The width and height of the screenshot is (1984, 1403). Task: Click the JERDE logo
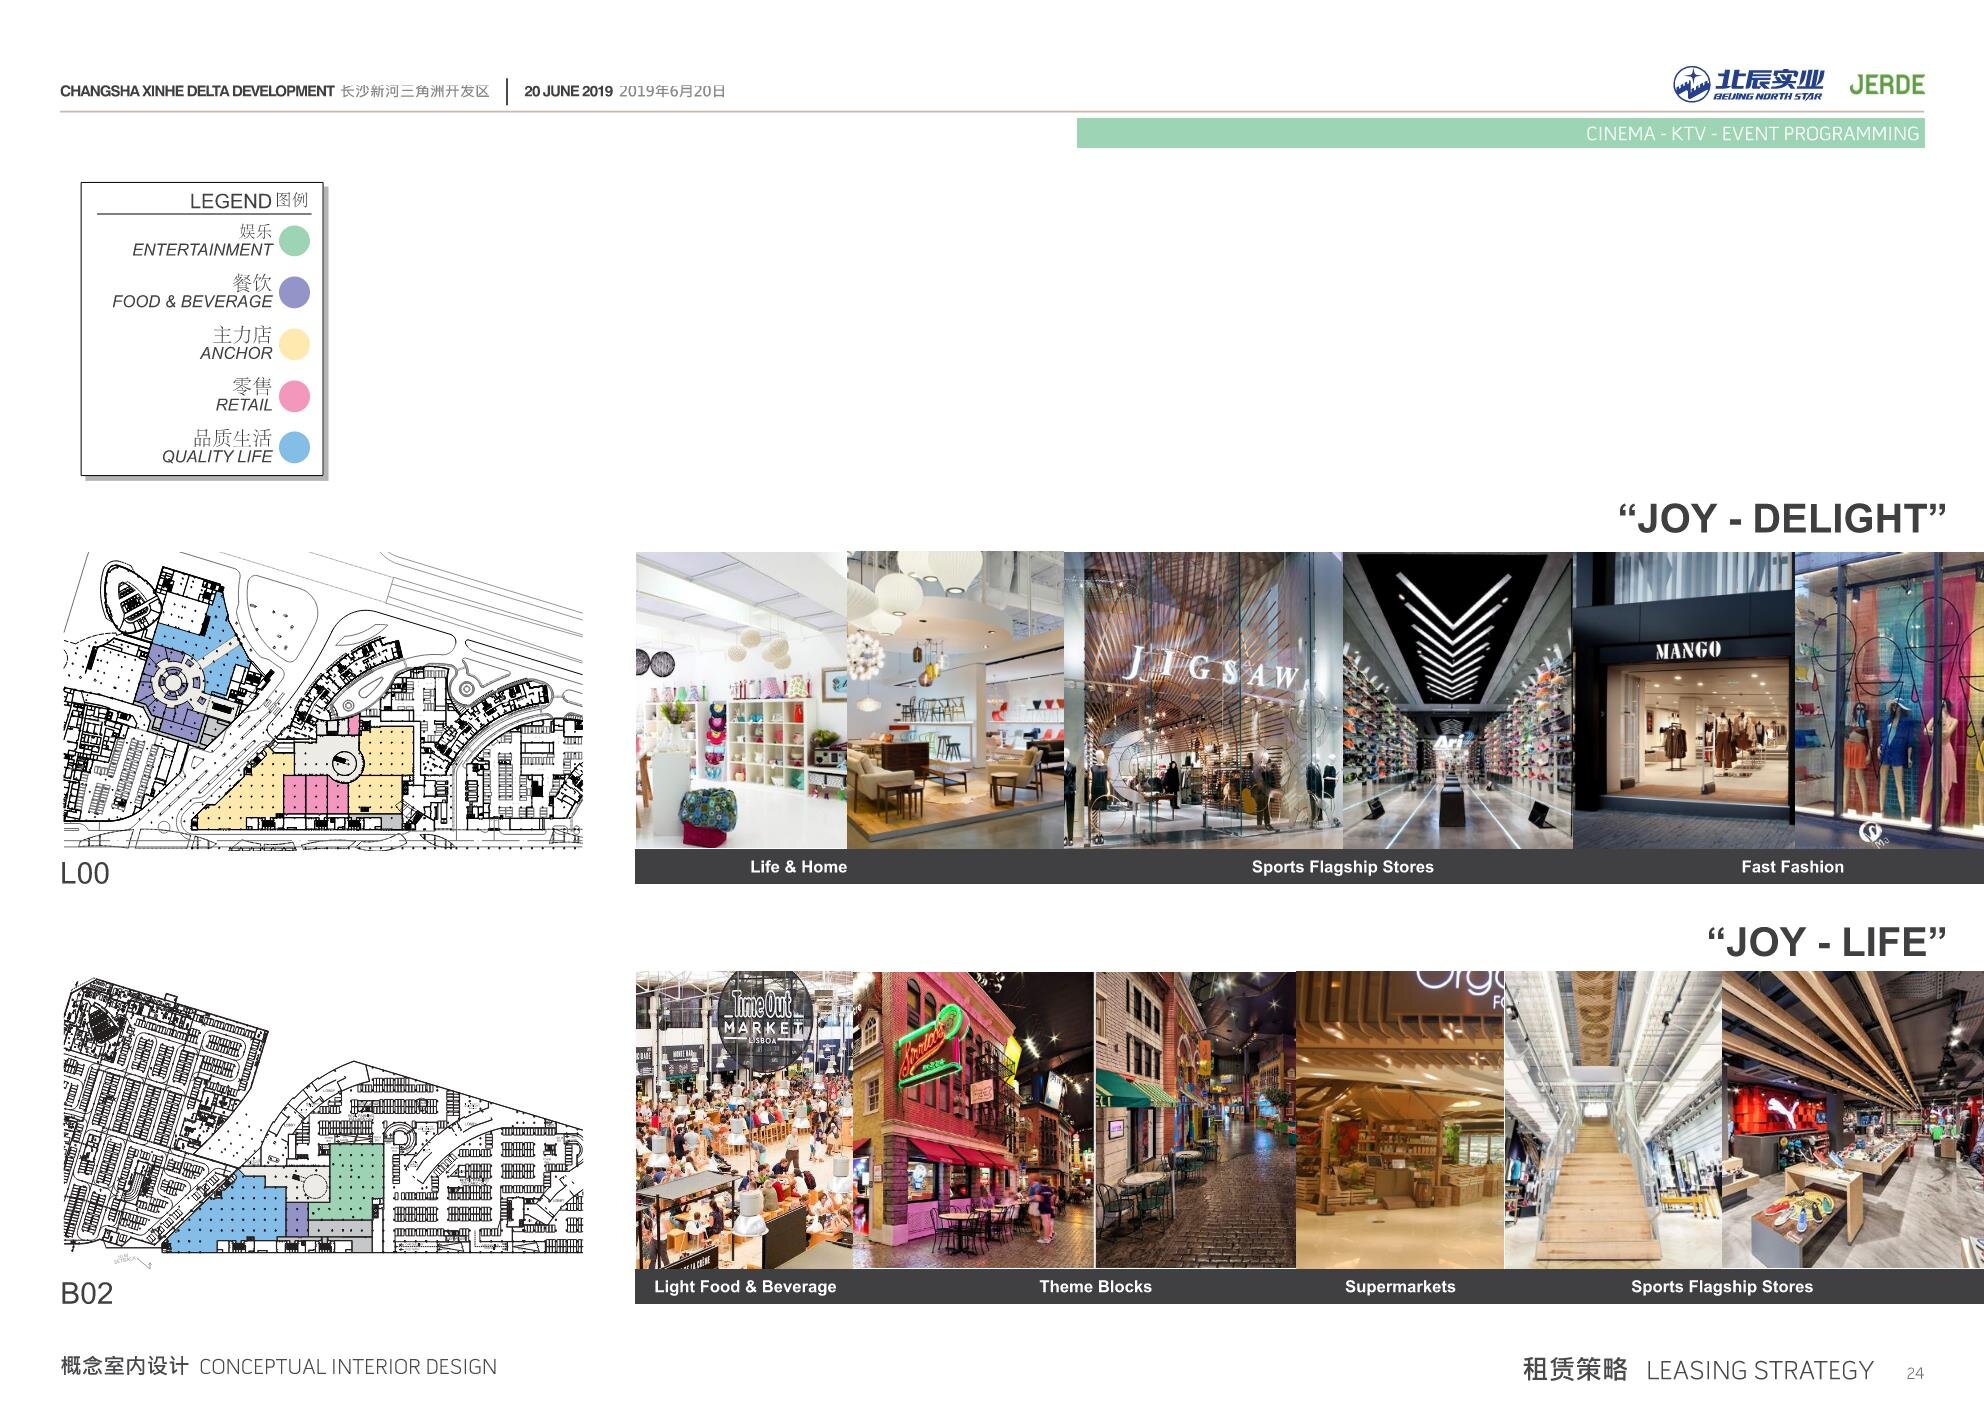pos(1886,85)
